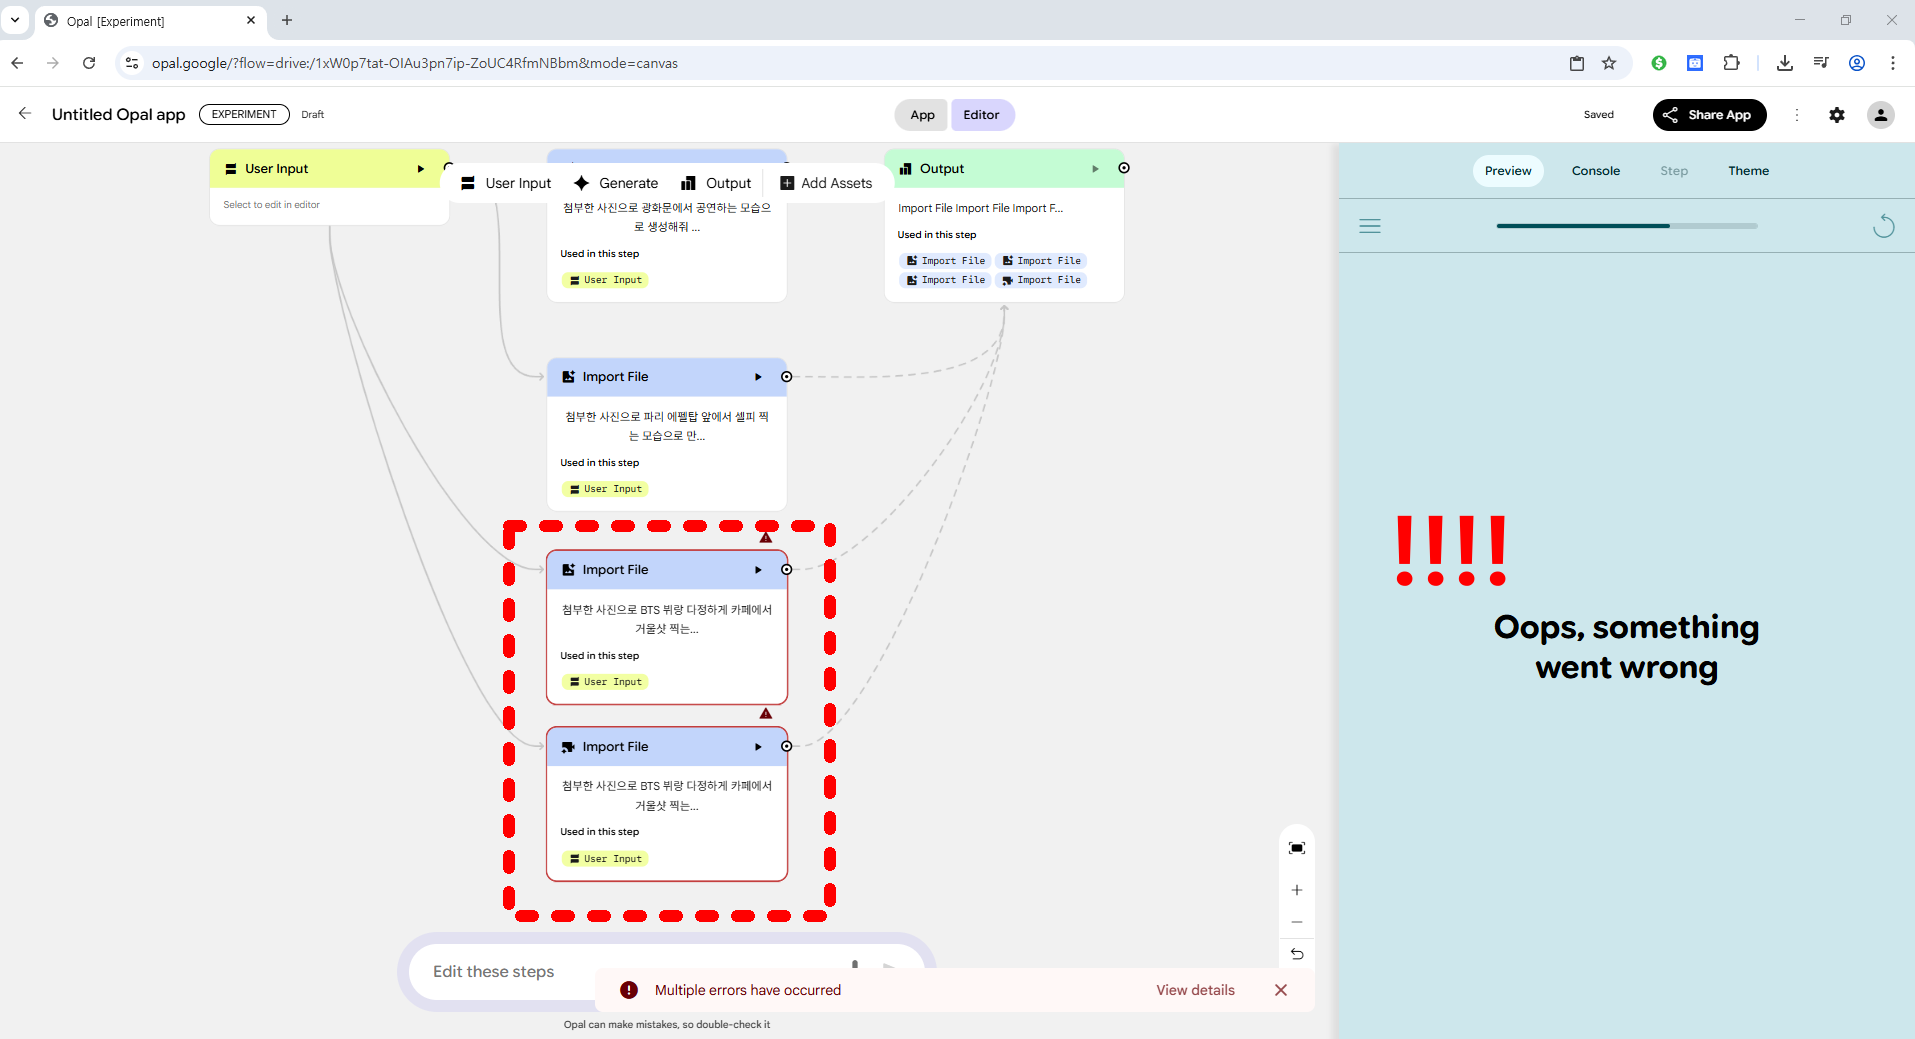The width and height of the screenshot is (1915, 1039).
Task: Open the preview hamburger menu
Action: pyautogui.click(x=1370, y=226)
